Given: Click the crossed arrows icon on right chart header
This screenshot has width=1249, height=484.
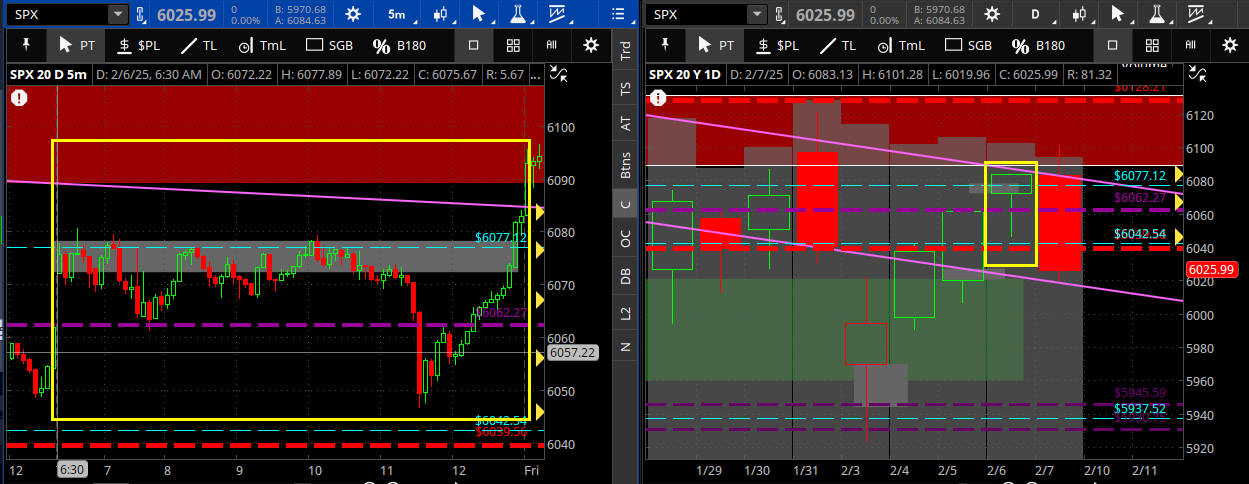Looking at the screenshot, I should 1198,74.
